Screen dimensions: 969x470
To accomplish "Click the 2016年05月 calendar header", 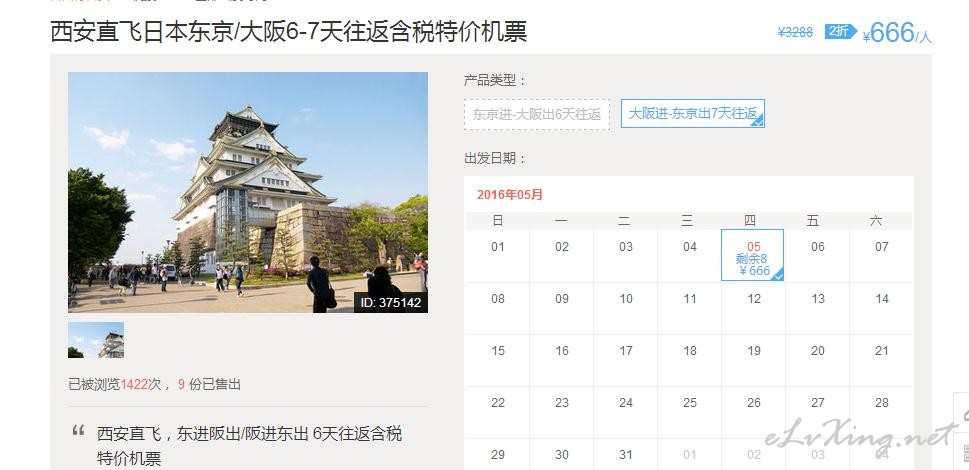I will (x=510, y=195).
